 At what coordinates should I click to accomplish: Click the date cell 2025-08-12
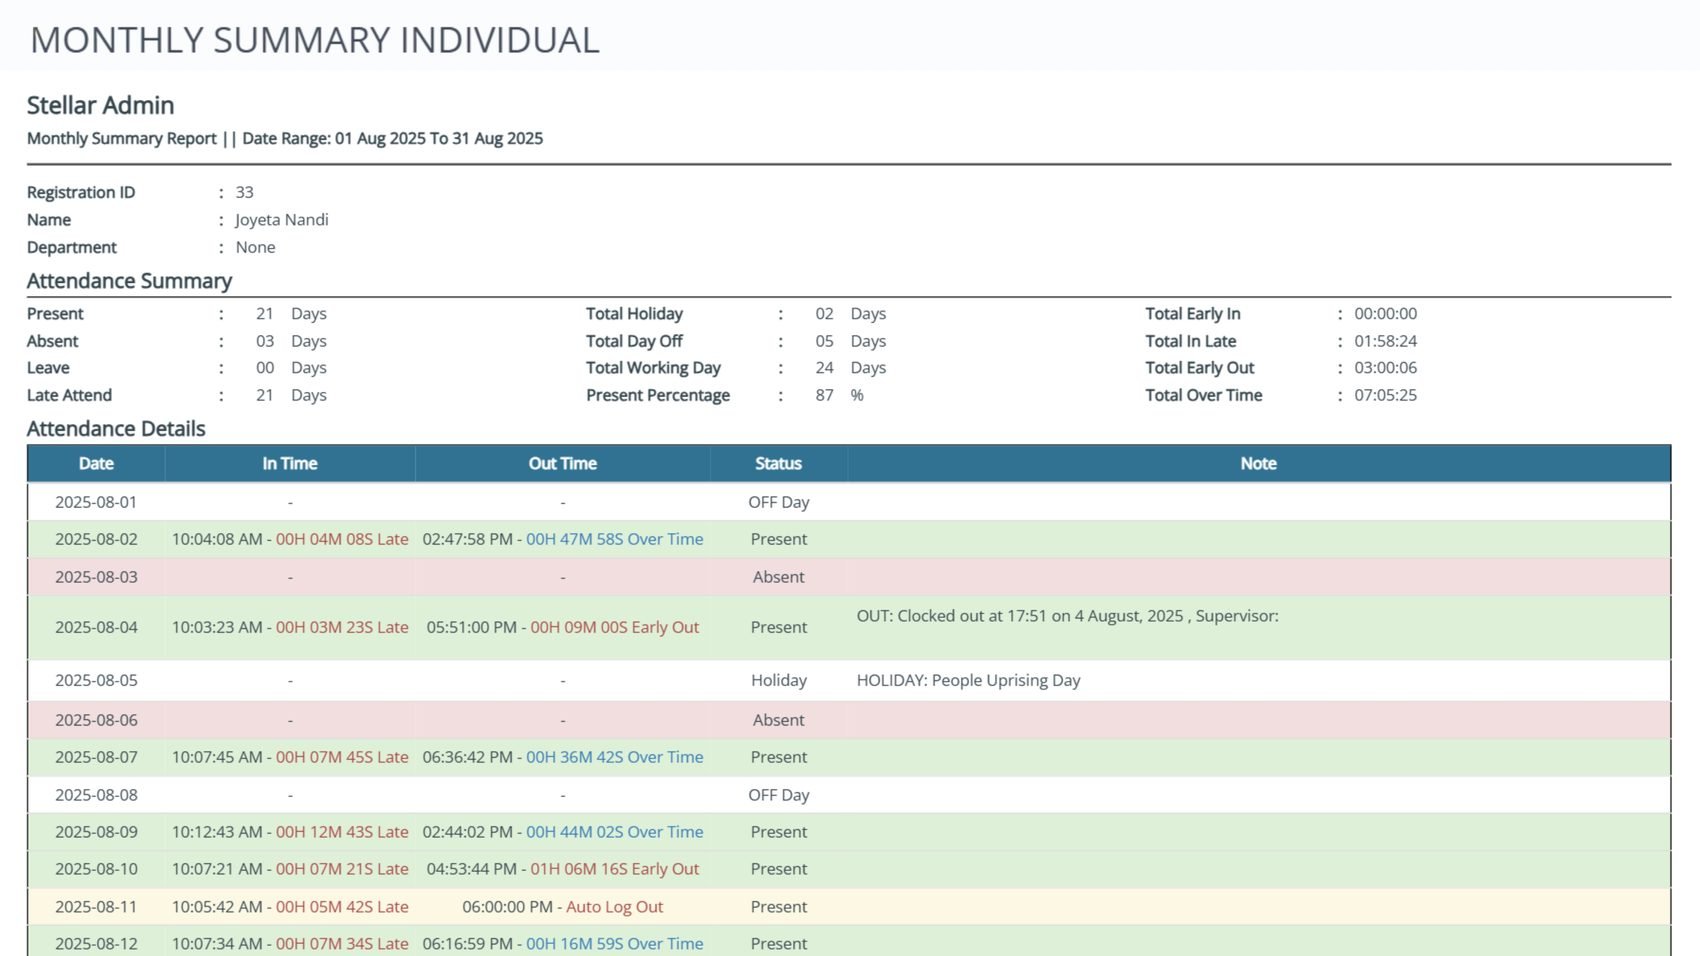click(x=96, y=944)
